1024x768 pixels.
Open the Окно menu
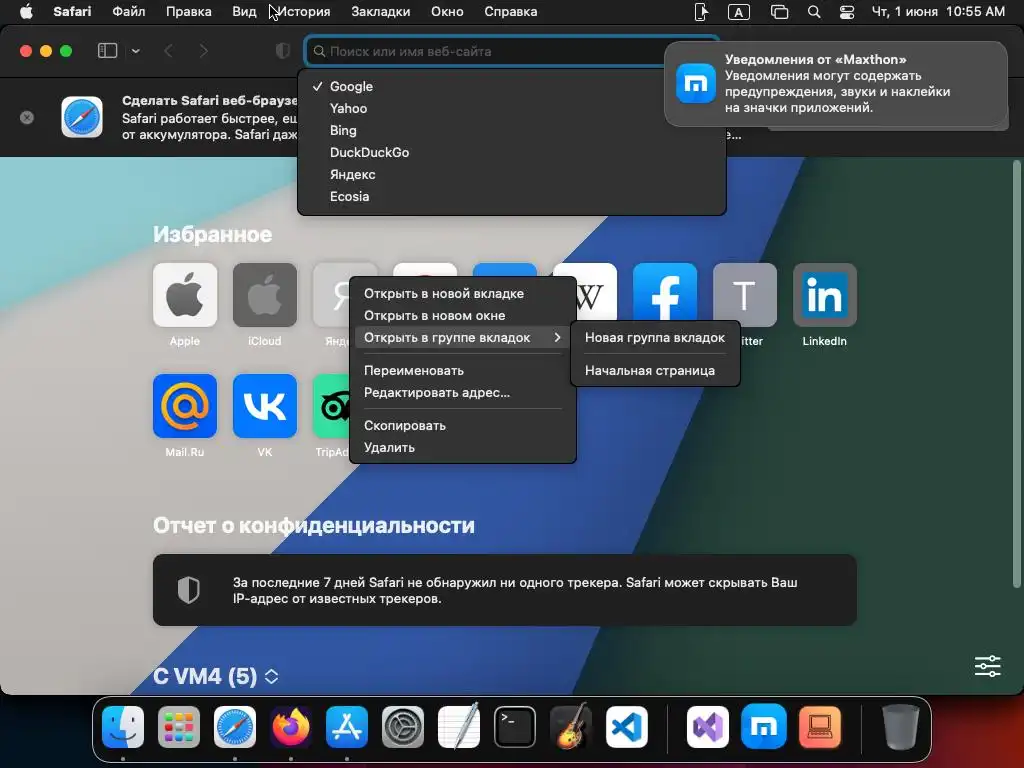tap(447, 12)
